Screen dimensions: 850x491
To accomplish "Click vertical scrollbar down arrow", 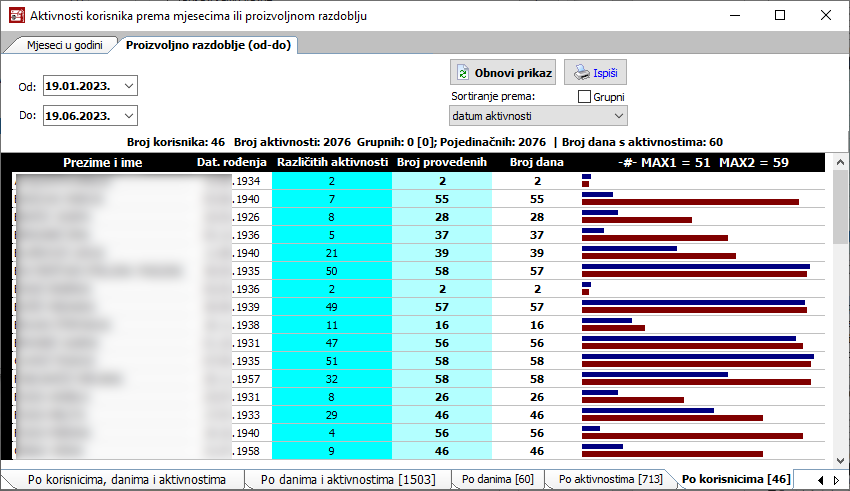I will coord(840,461).
